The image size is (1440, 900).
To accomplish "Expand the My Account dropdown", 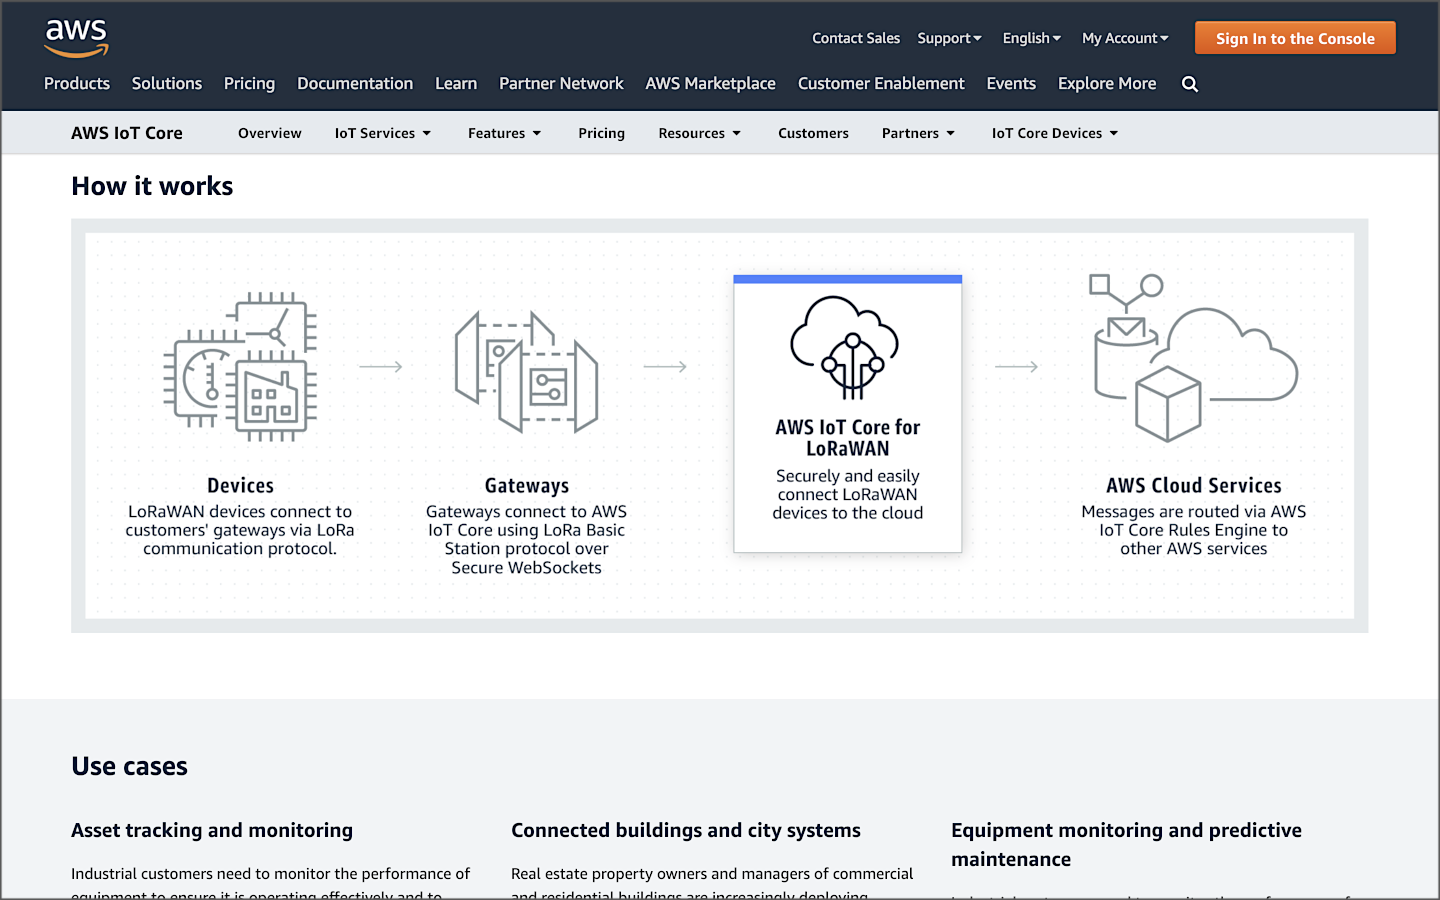I will pyautogui.click(x=1125, y=38).
